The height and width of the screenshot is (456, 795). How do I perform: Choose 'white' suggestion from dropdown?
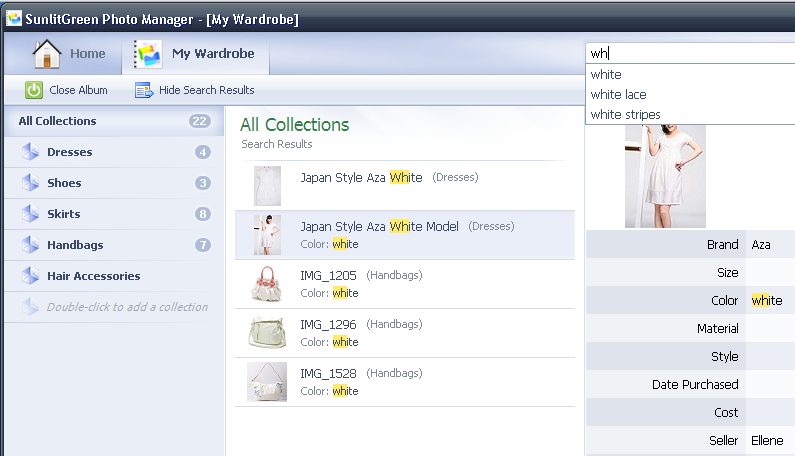tap(690, 75)
